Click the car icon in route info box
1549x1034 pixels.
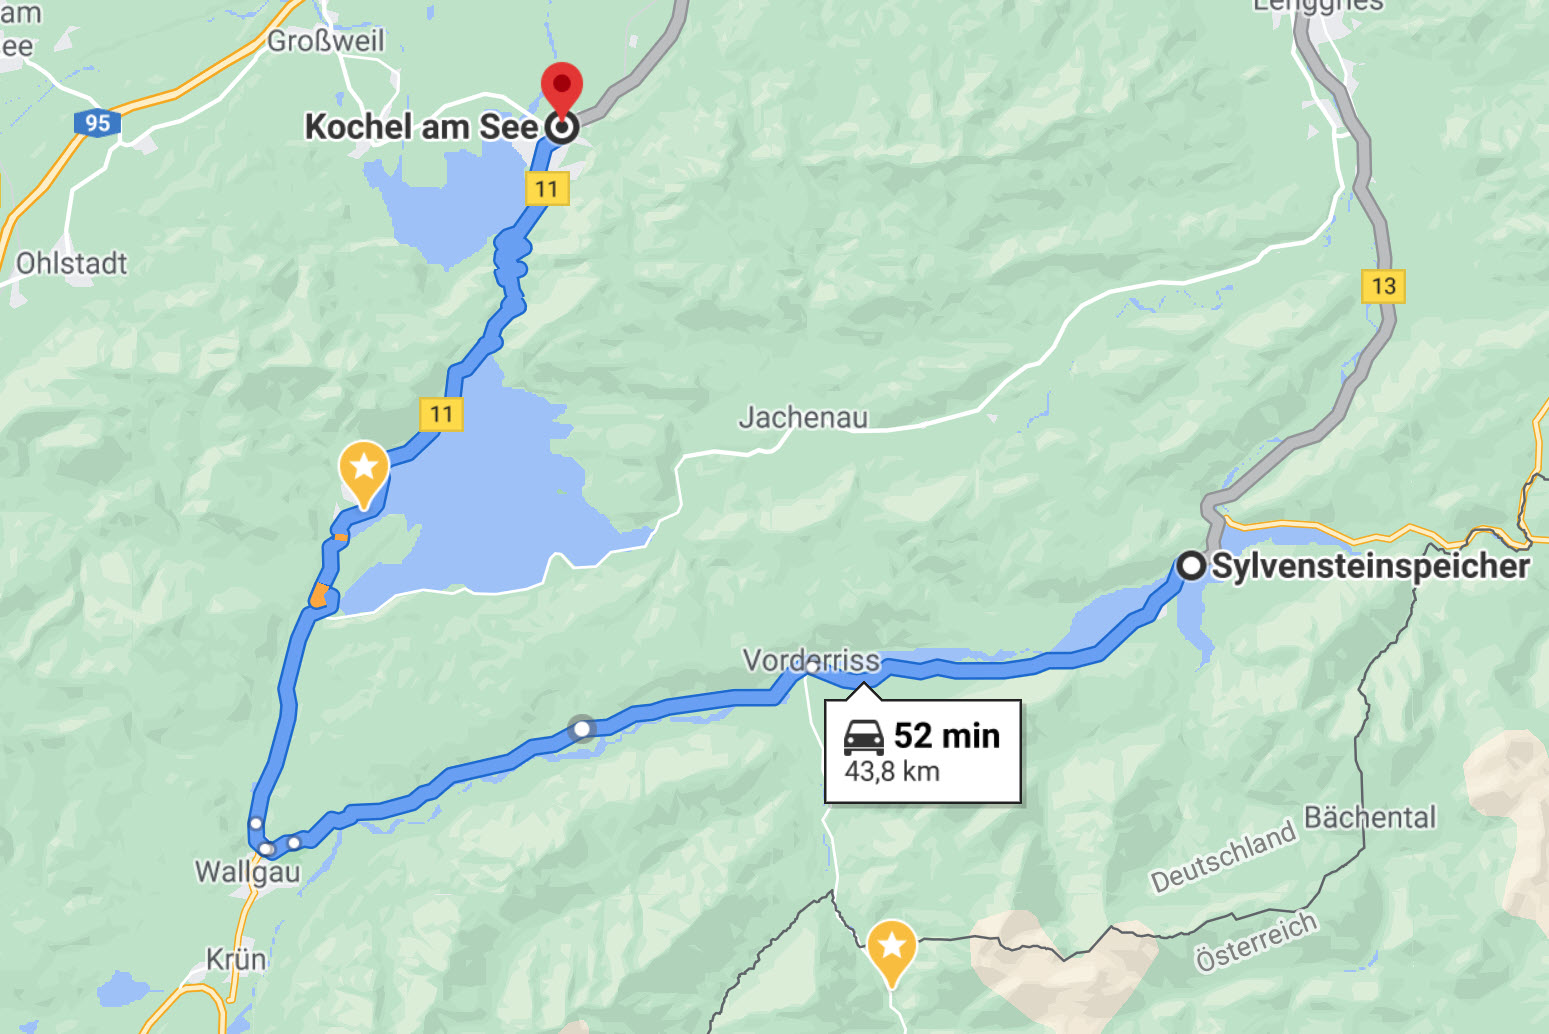864,736
